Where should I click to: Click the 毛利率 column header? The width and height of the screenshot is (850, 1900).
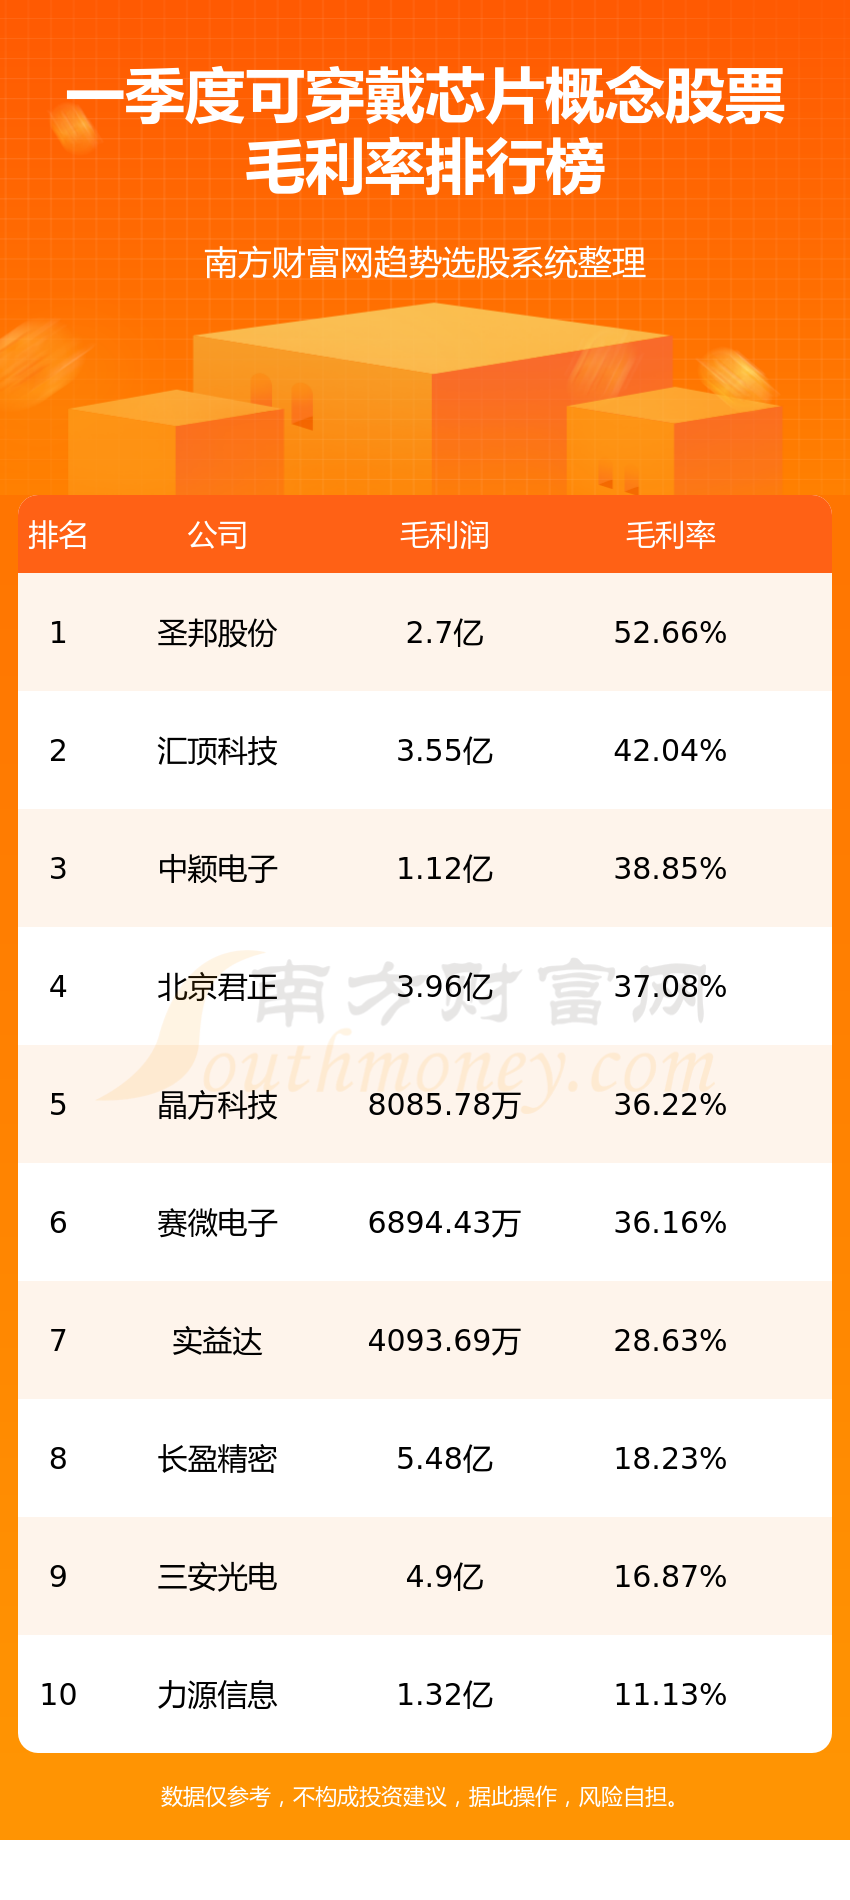pos(670,535)
